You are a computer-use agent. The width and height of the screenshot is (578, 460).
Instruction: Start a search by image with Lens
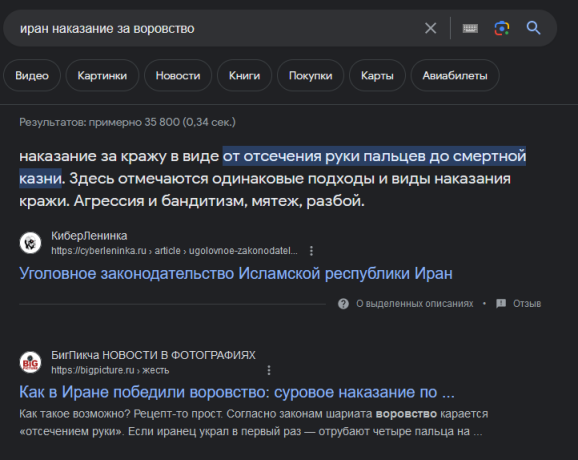[502, 28]
